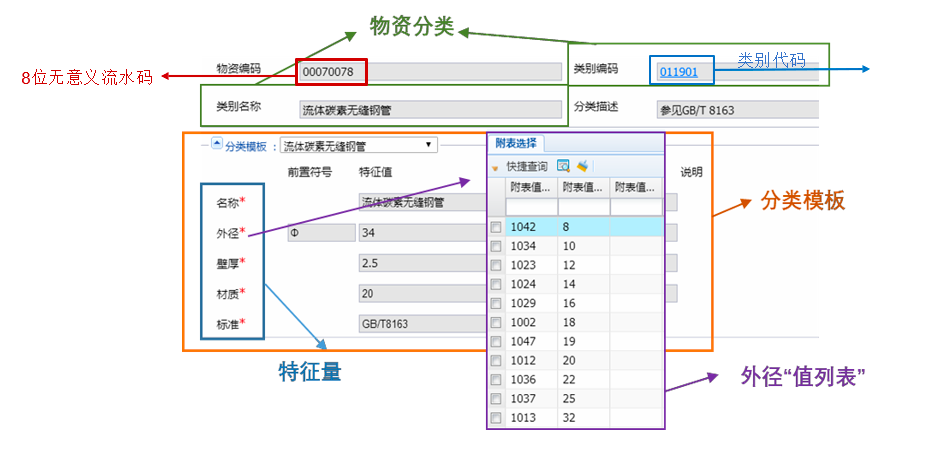Click the clear filter brush icon

582,166
